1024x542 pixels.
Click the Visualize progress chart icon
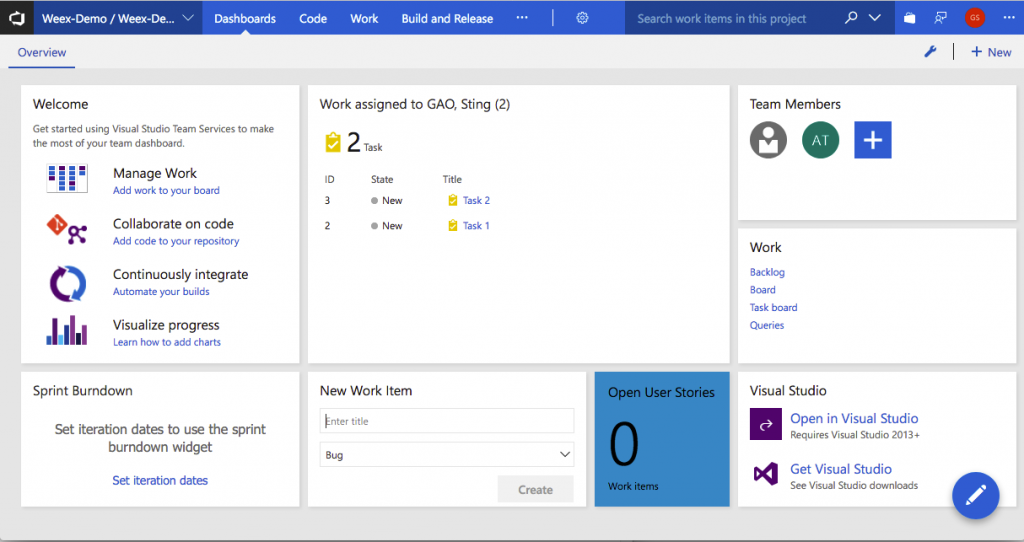(67, 330)
